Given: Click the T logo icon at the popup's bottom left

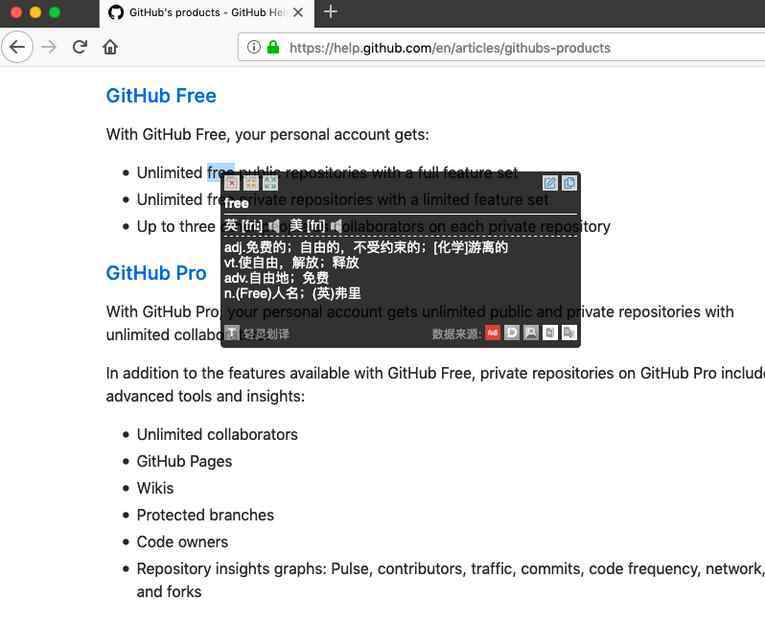Looking at the screenshot, I should [x=232, y=333].
